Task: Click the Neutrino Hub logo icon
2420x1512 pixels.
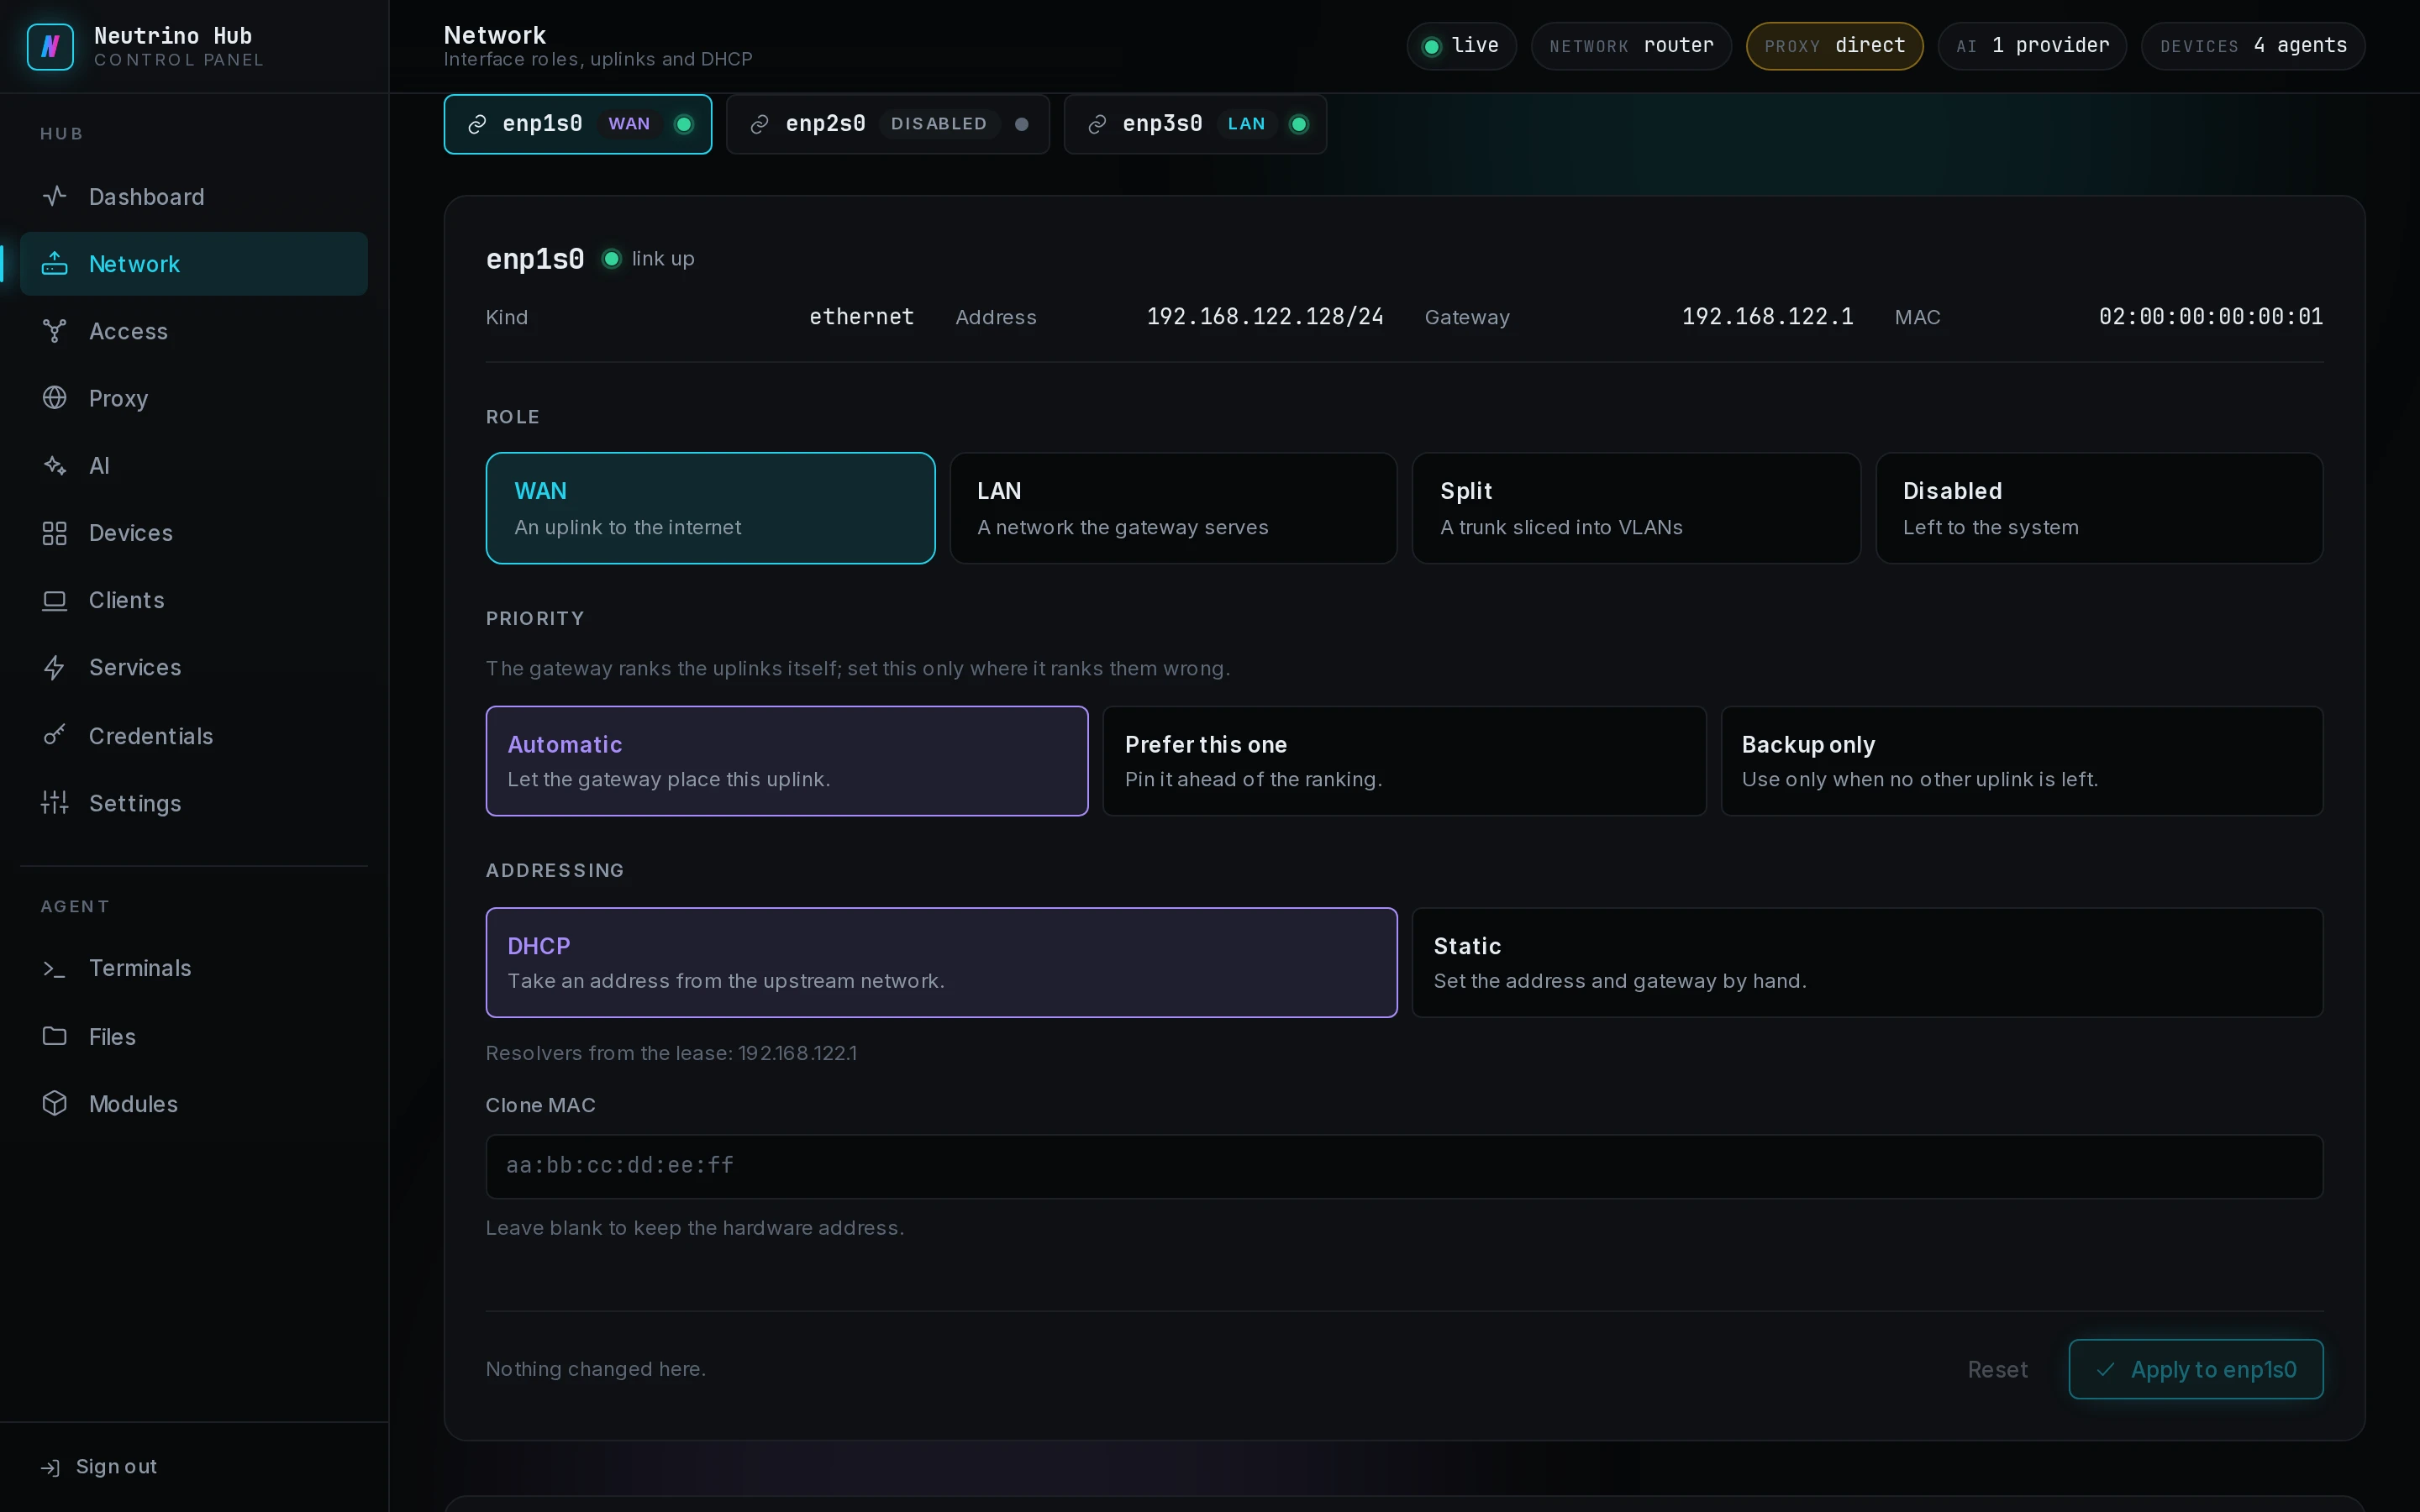Action: click(50, 46)
